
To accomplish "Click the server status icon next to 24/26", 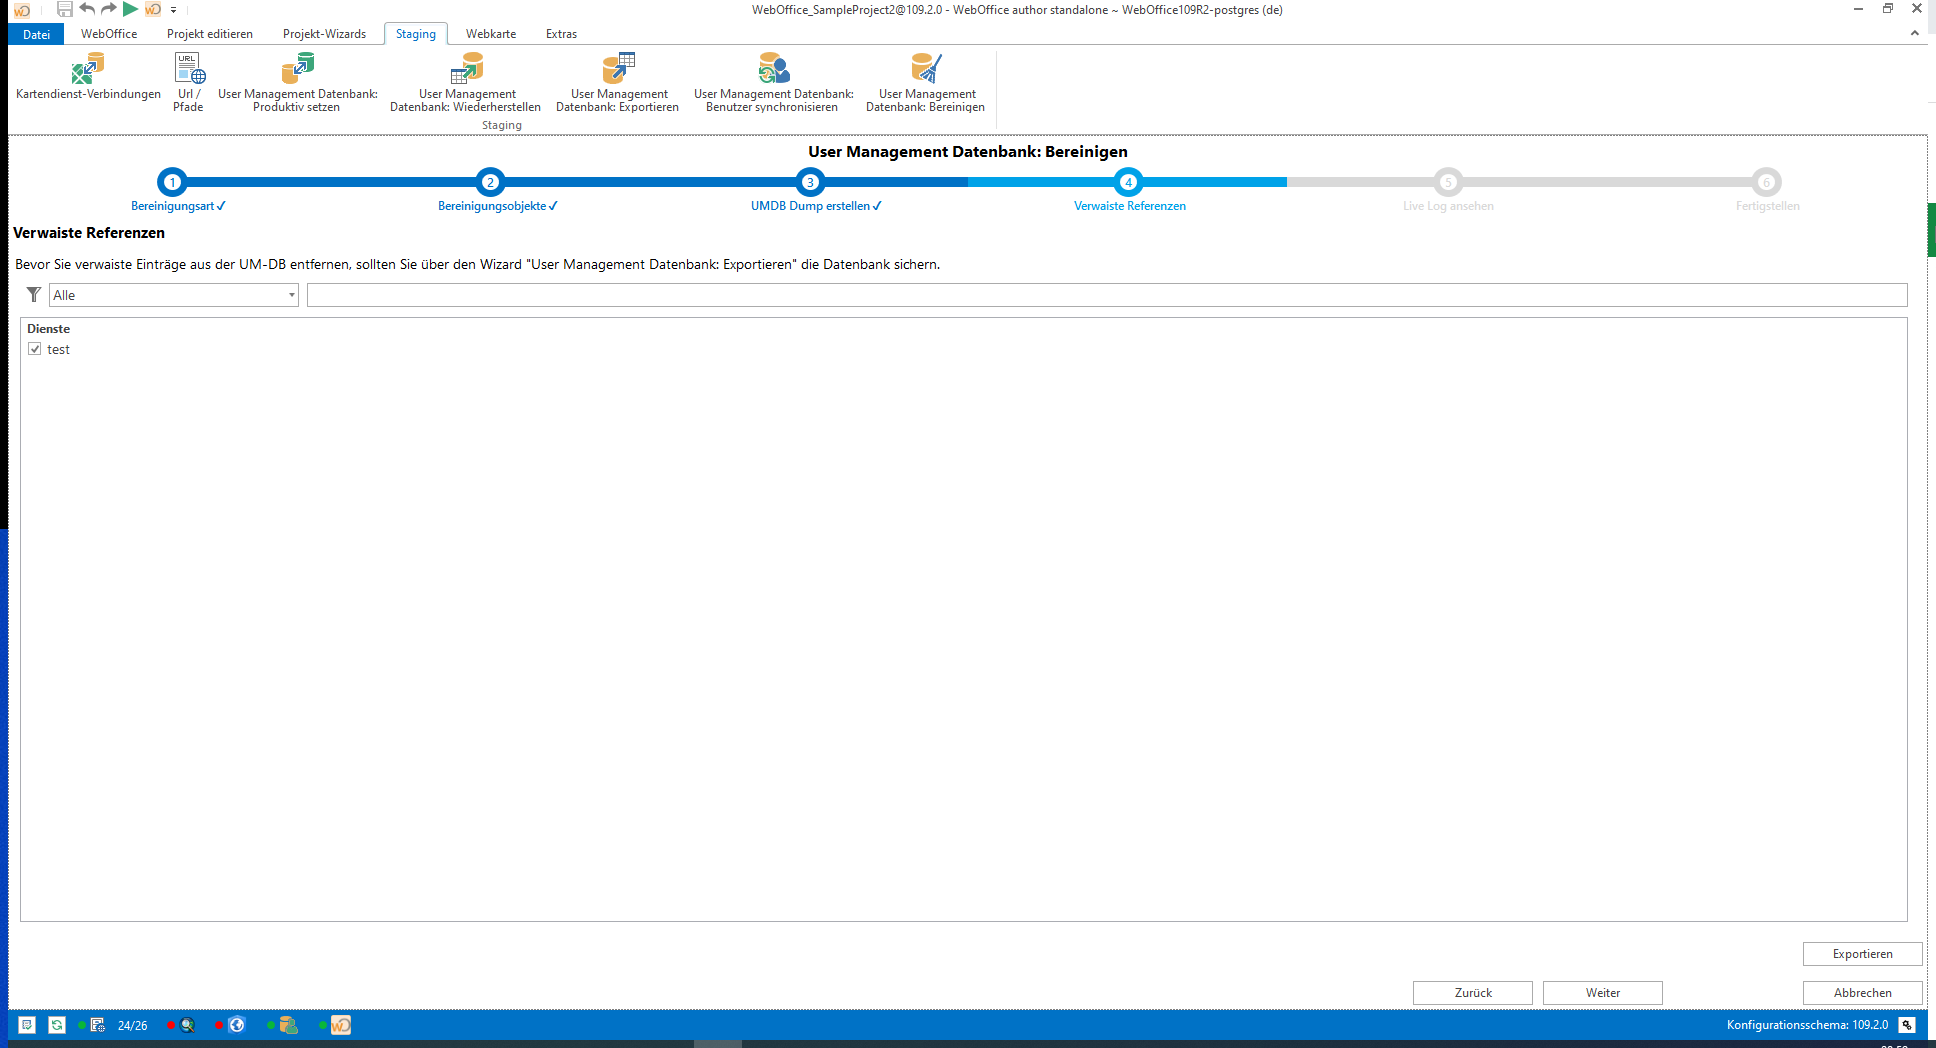I will (x=97, y=1025).
